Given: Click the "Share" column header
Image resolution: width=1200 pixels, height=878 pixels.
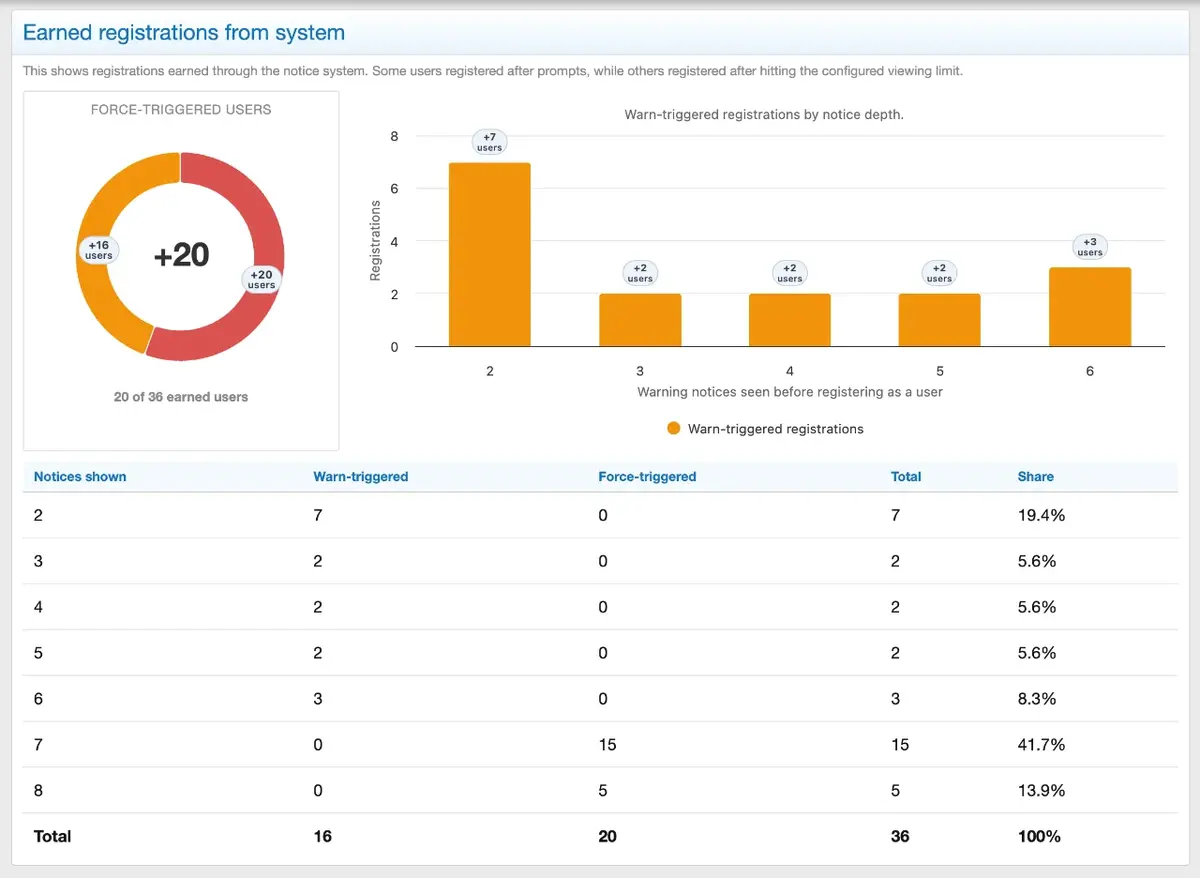Looking at the screenshot, I should pyautogui.click(x=1035, y=477).
